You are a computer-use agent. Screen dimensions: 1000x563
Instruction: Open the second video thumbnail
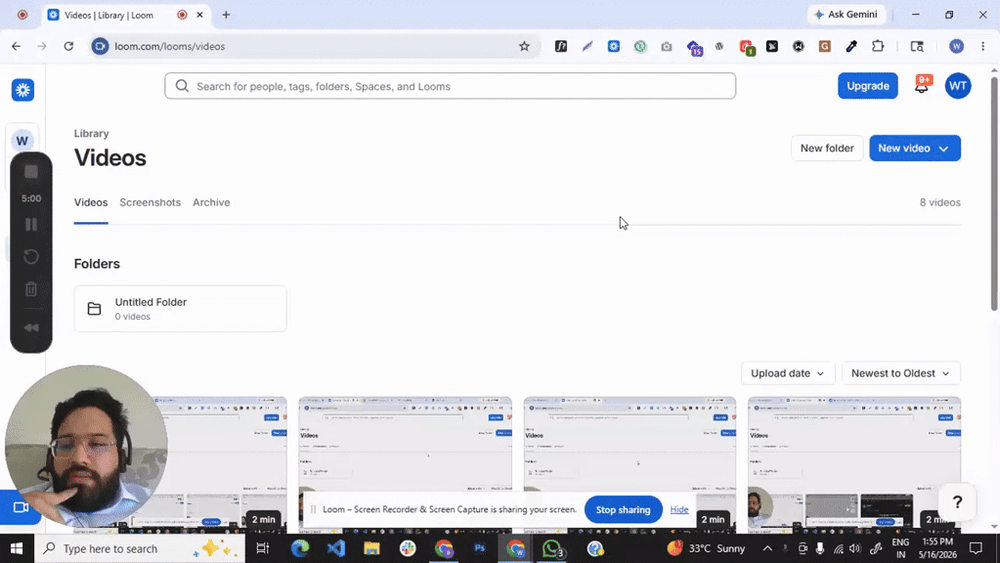tap(405, 464)
